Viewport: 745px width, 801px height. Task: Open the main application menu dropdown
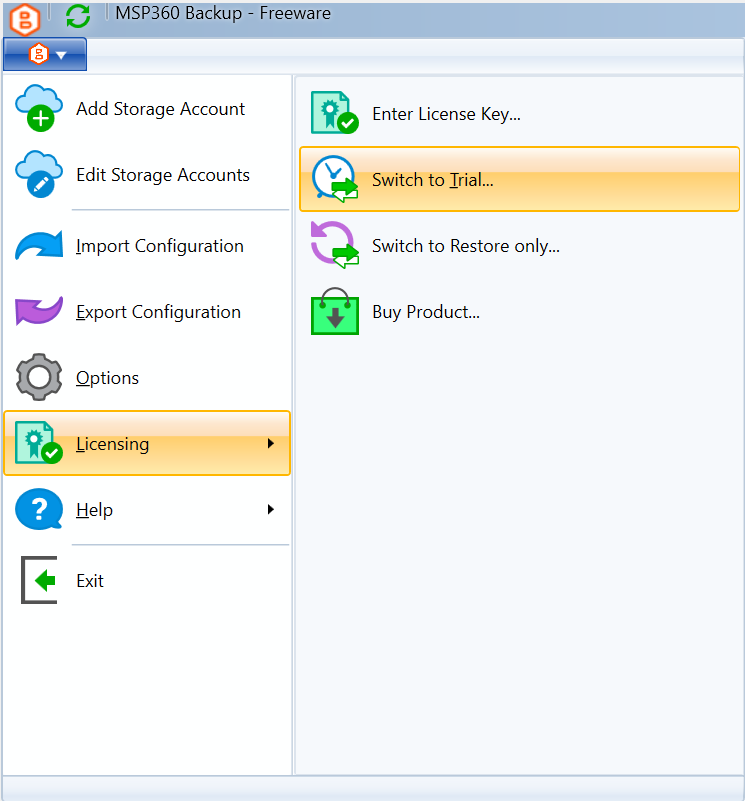(44, 54)
